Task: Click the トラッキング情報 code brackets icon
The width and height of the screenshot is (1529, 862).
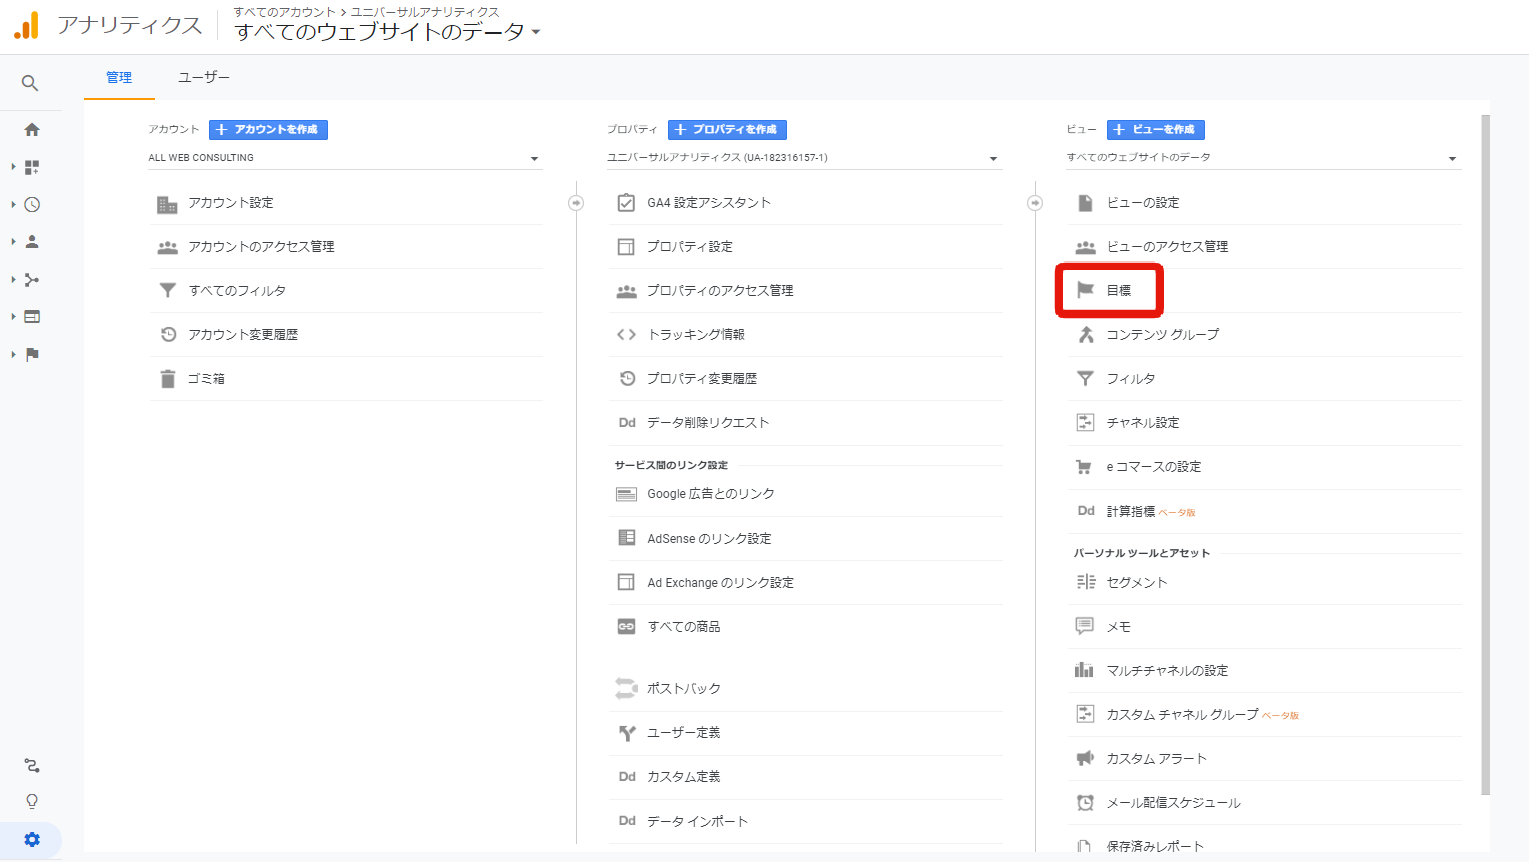Action: [x=626, y=334]
